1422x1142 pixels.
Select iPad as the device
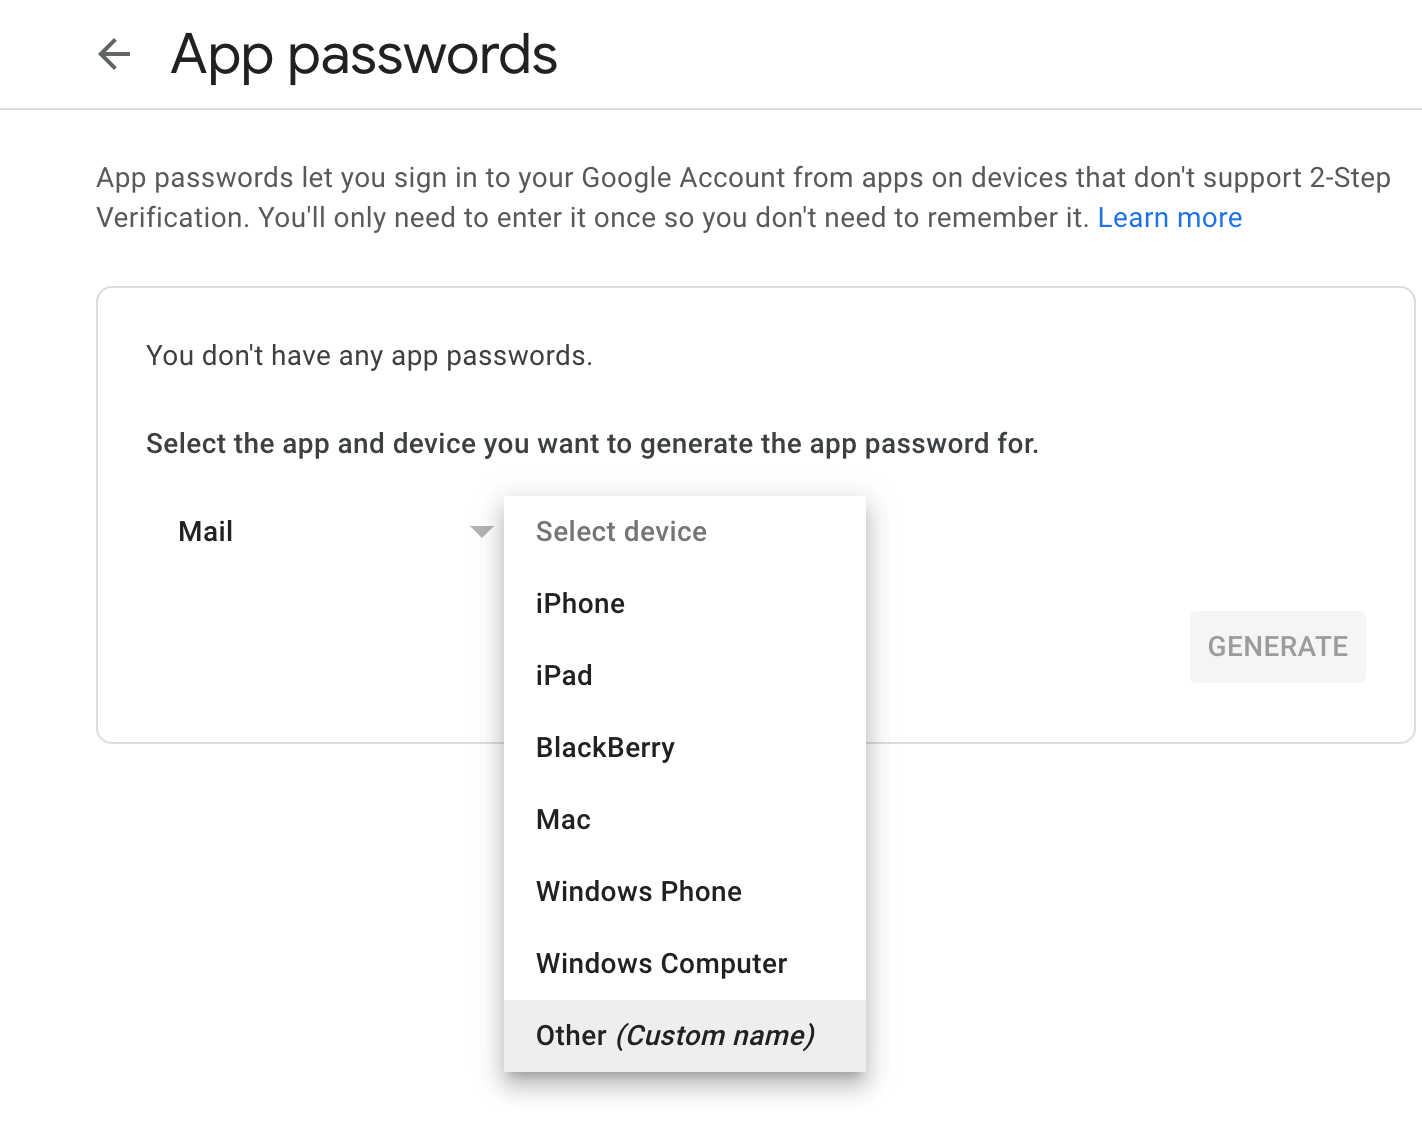564,675
